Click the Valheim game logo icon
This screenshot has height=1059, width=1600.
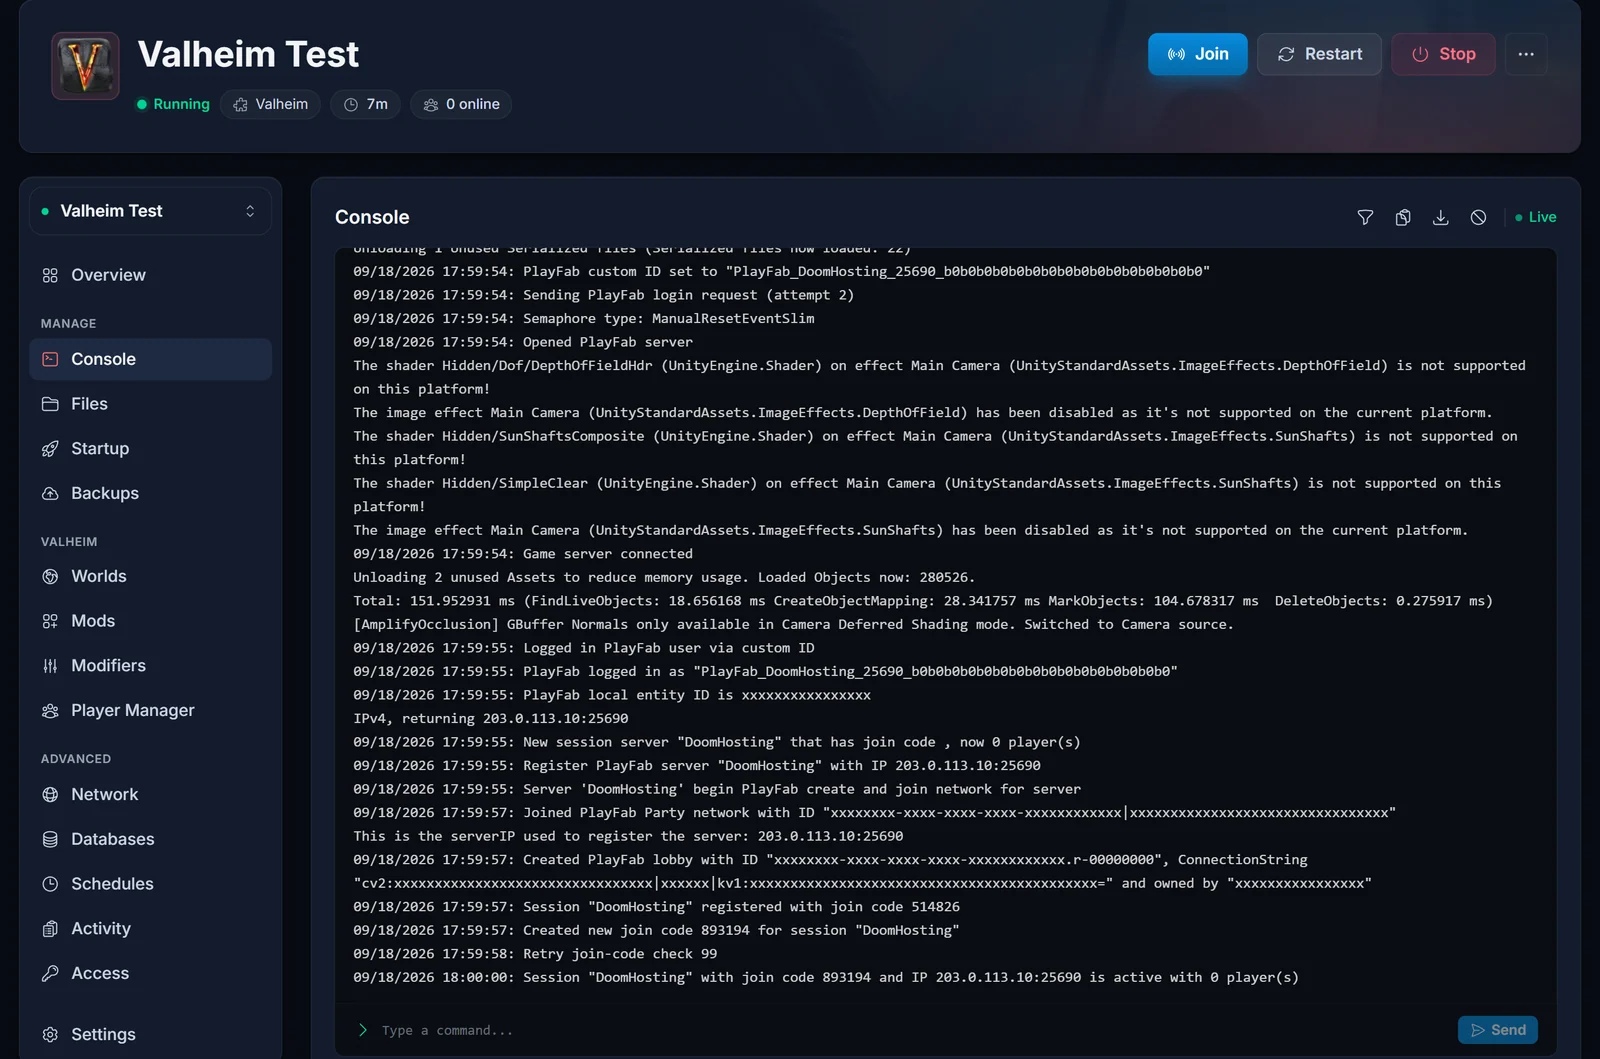tap(85, 66)
